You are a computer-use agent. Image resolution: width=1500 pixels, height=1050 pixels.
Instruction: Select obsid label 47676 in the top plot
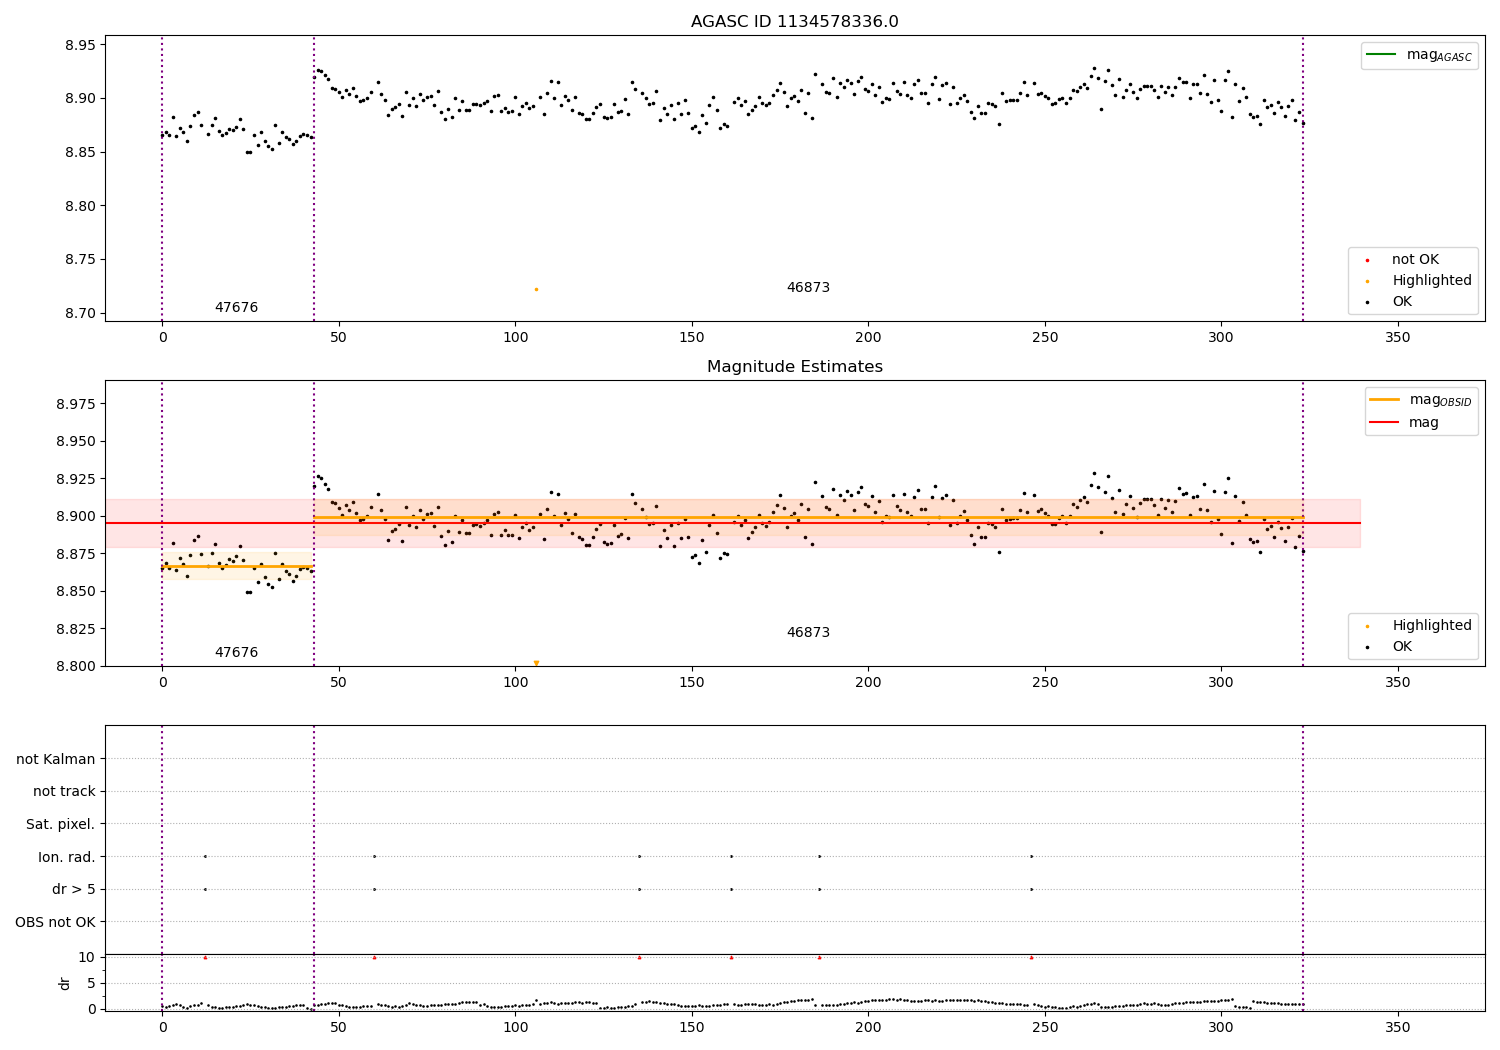pyautogui.click(x=236, y=308)
